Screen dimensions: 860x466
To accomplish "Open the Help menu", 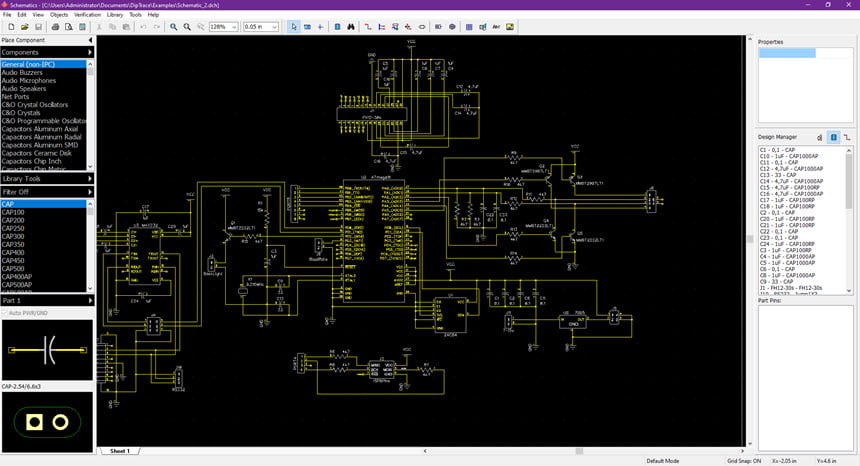I will pyautogui.click(x=154, y=15).
